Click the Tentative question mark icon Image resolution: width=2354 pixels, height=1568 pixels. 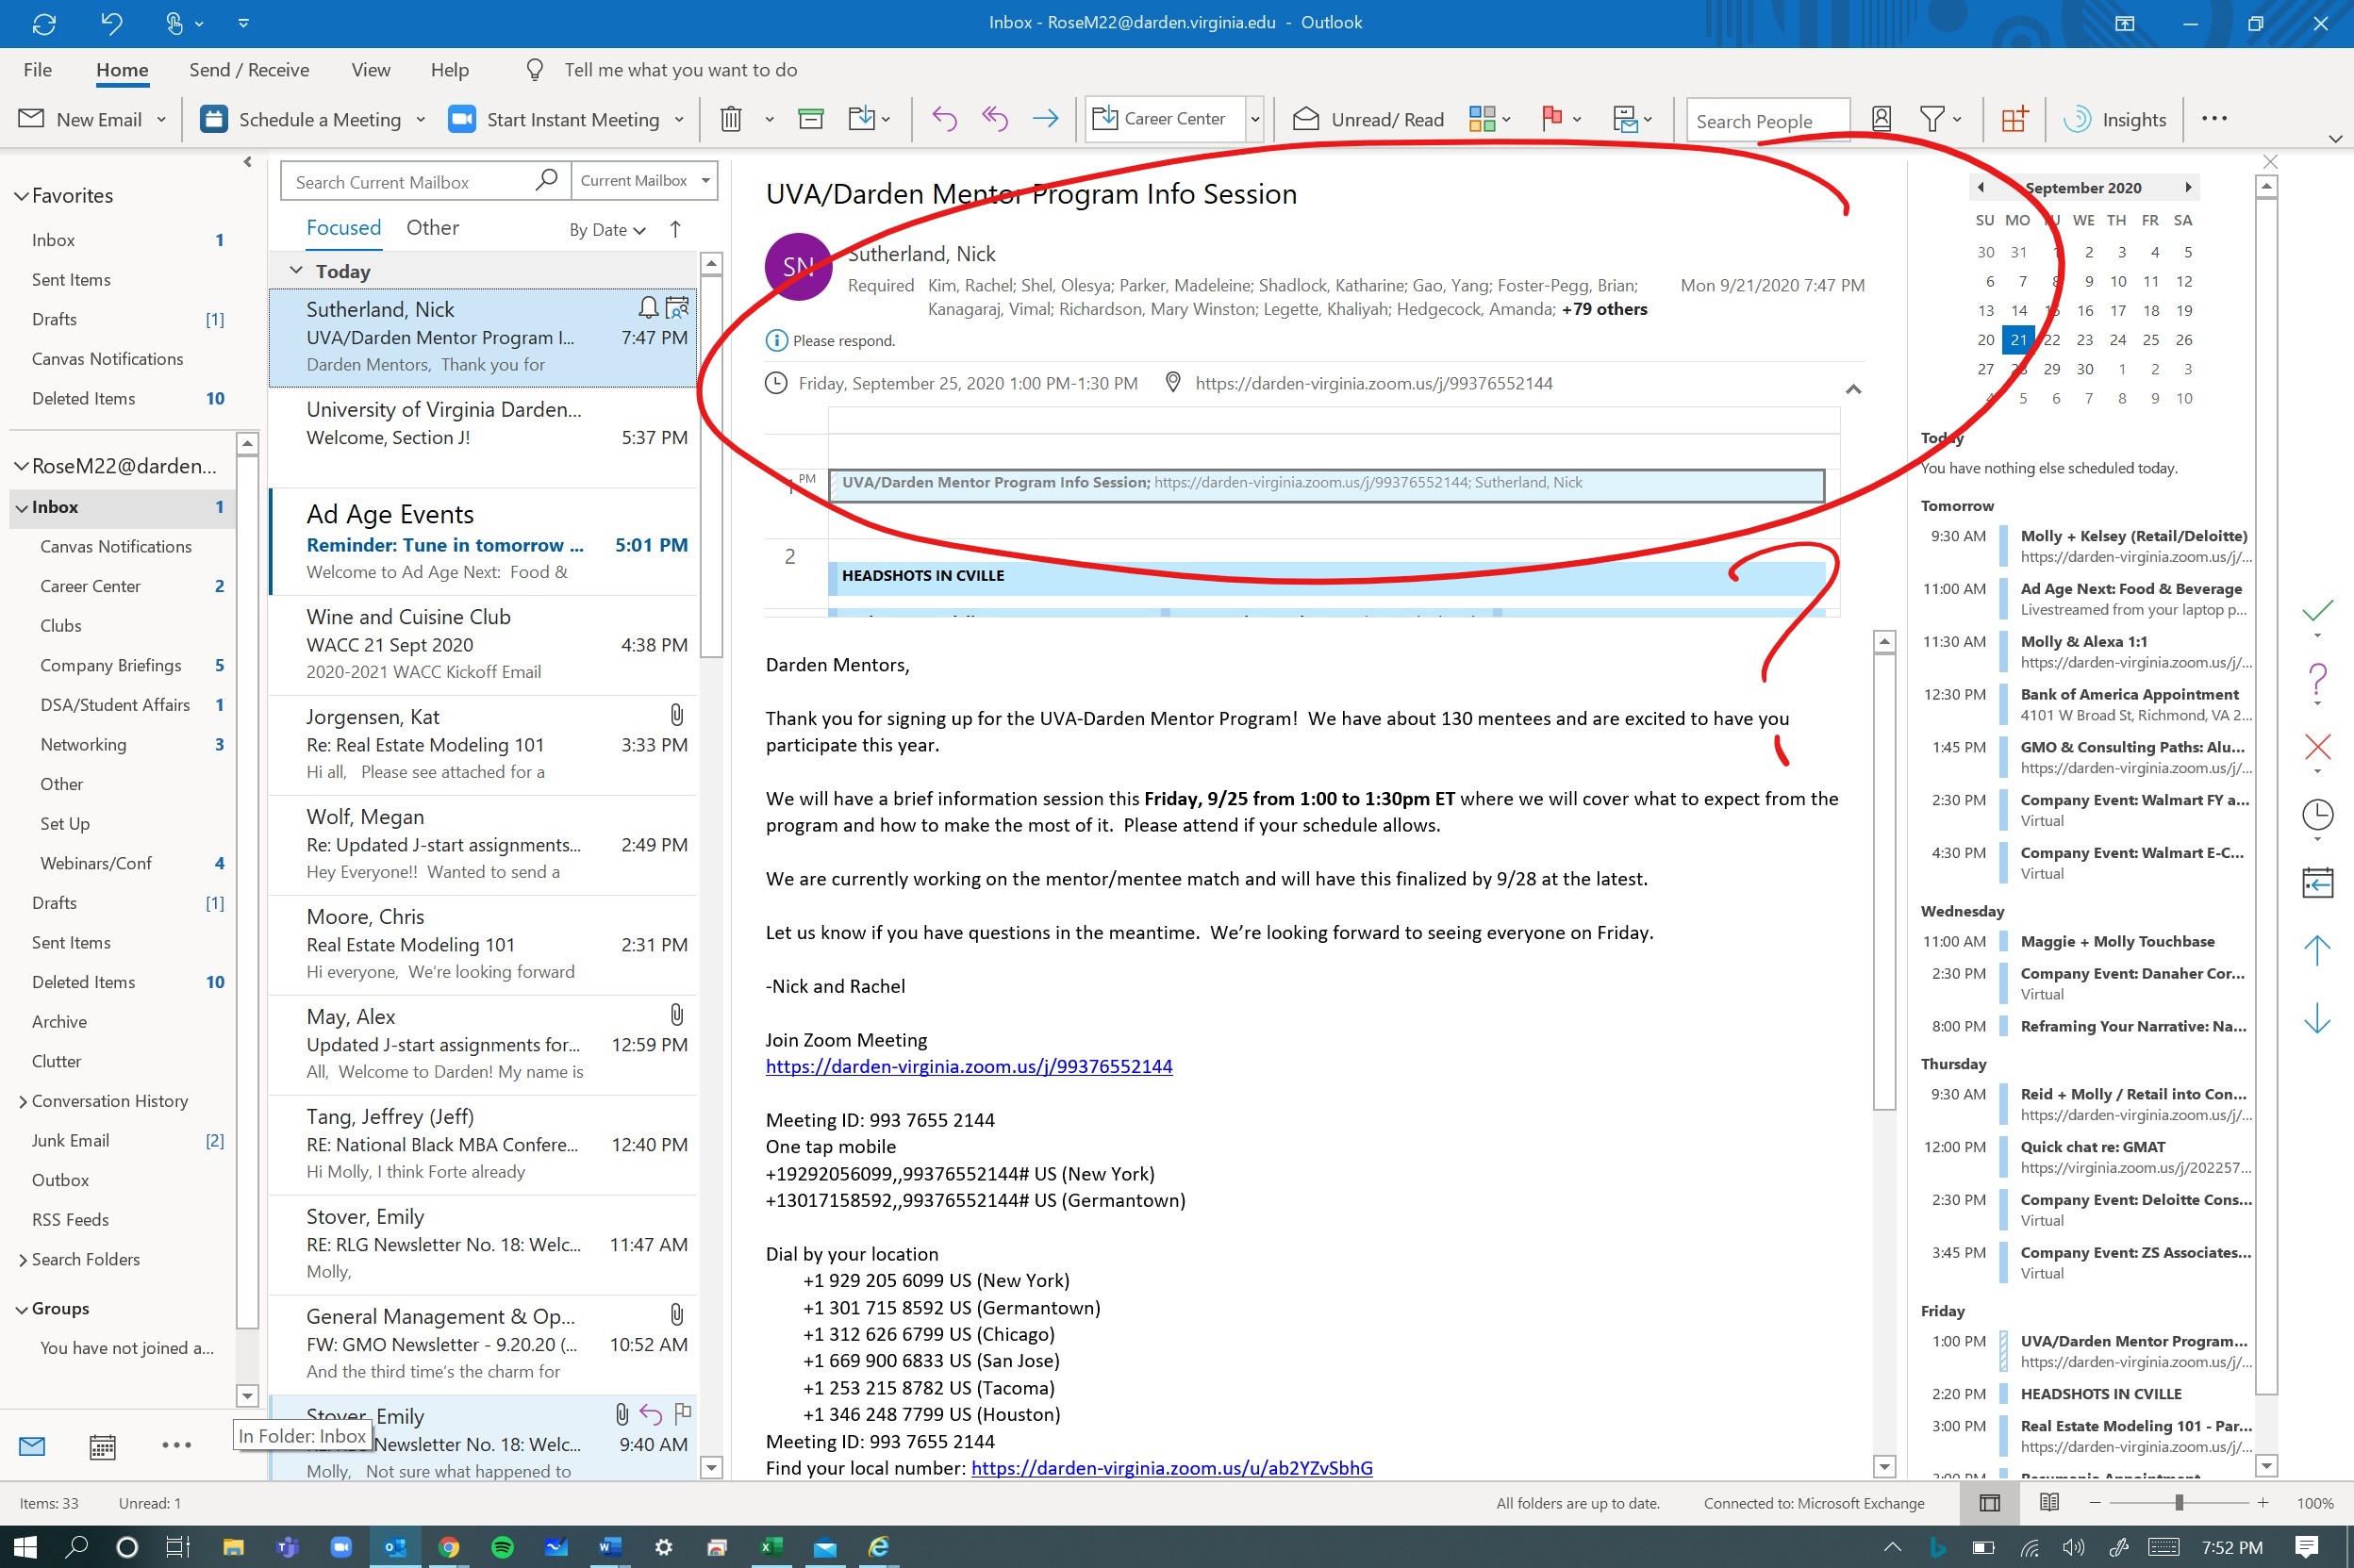click(x=2317, y=680)
